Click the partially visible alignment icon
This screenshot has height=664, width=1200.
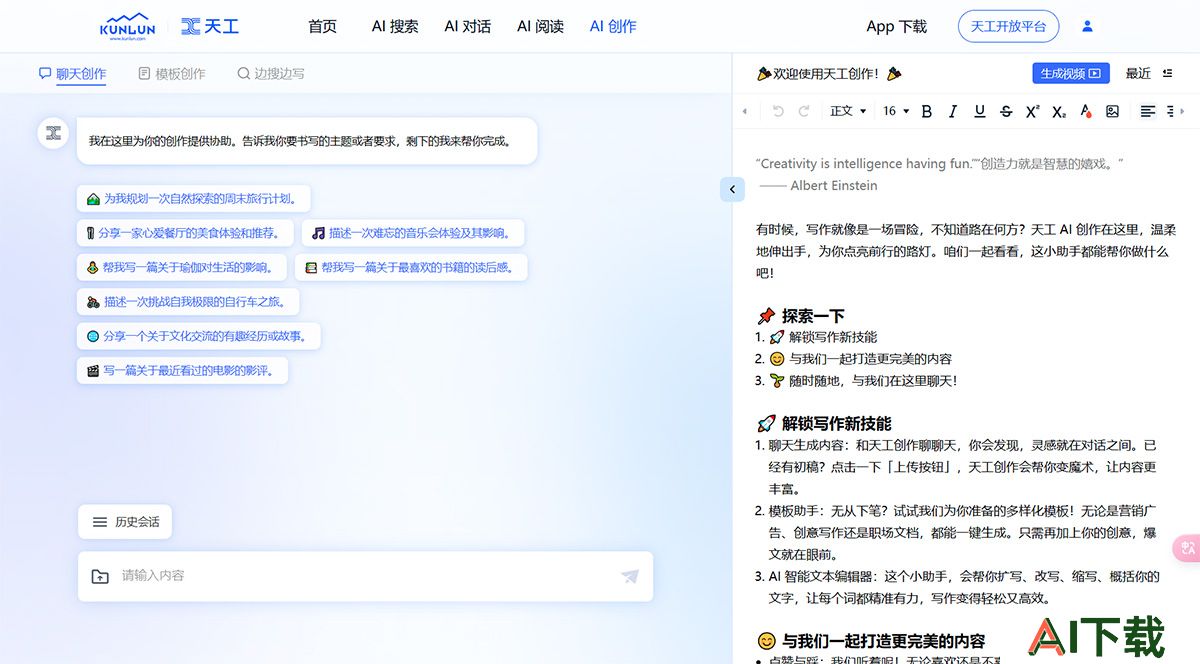coord(1172,112)
